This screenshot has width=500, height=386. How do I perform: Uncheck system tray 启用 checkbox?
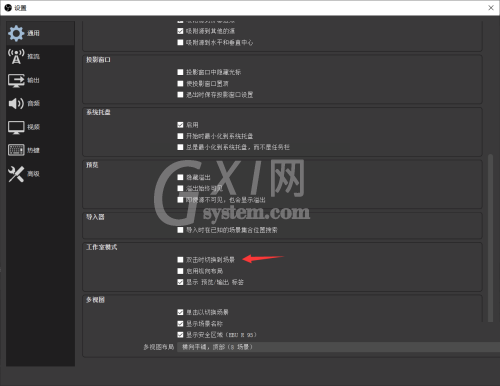tap(180, 125)
